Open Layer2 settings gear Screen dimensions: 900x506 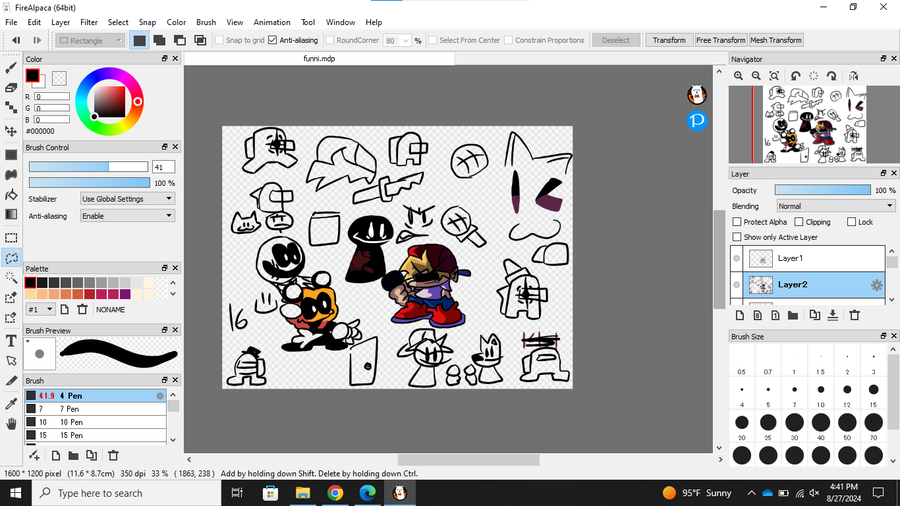click(x=876, y=285)
